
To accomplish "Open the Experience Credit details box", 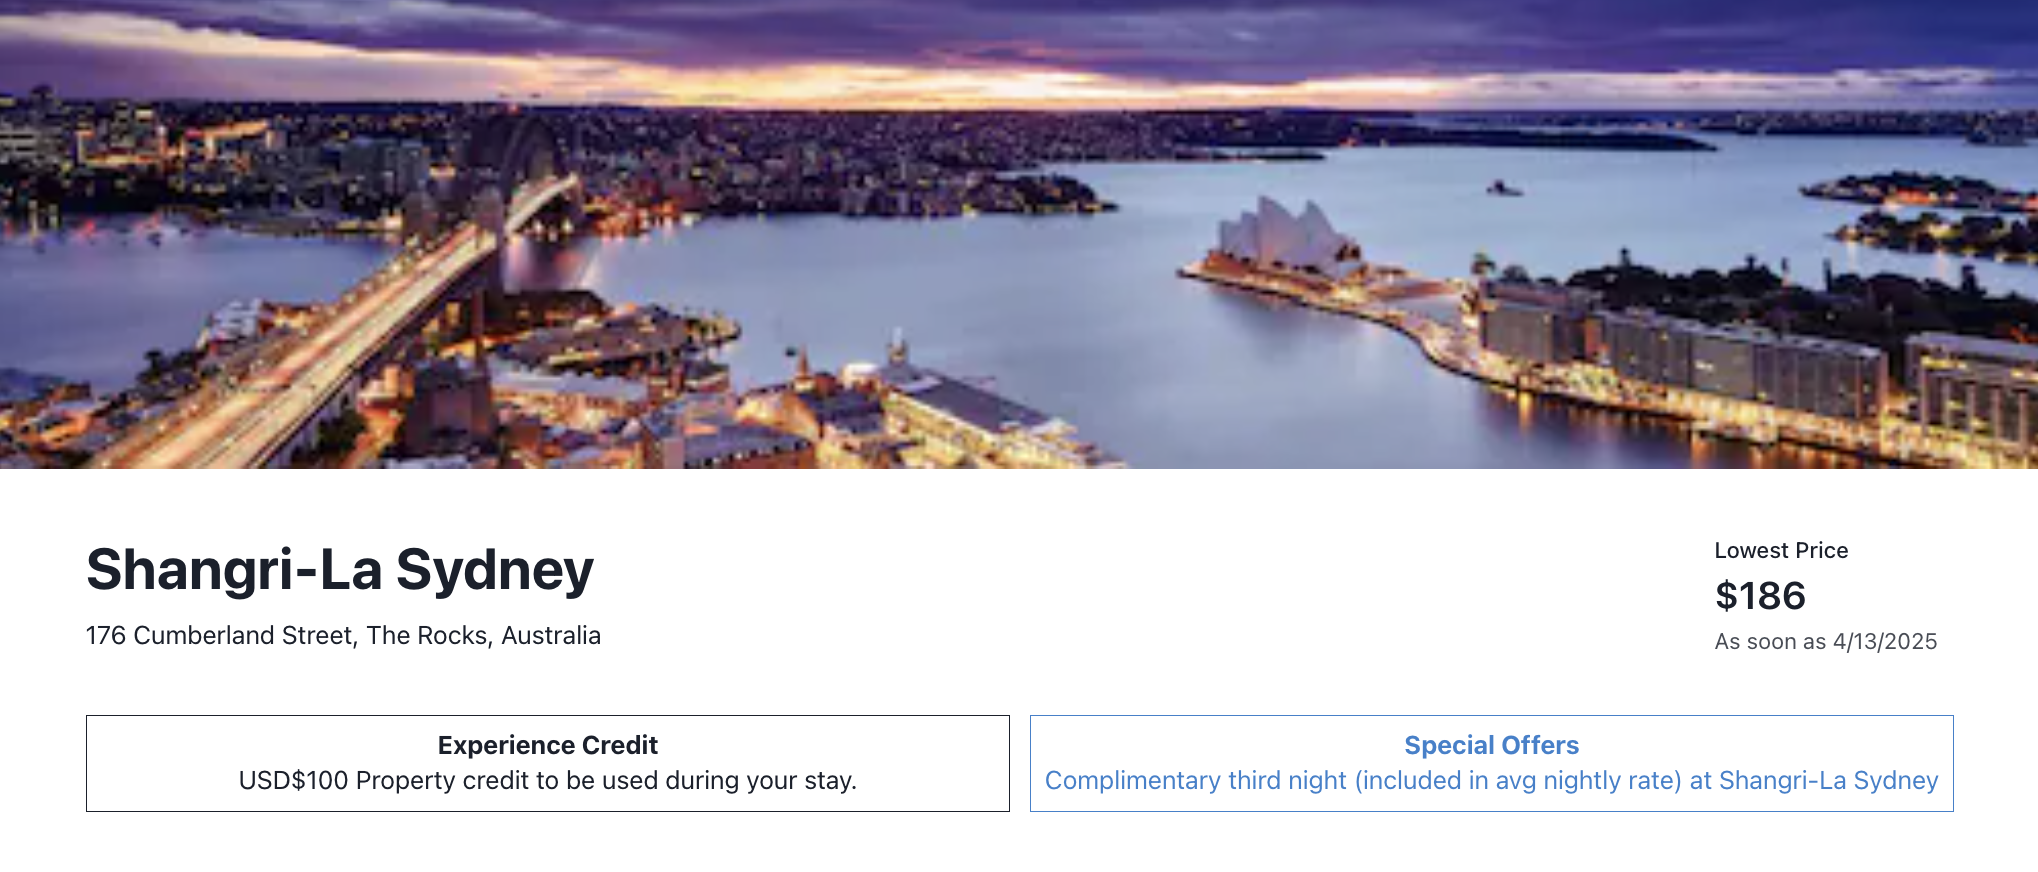I will [548, 763].
